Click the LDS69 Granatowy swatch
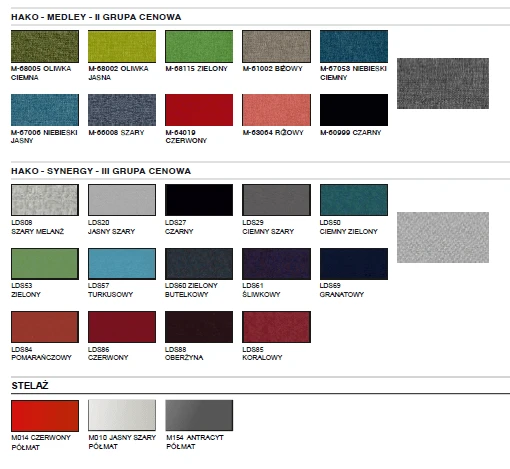The image size is (510, 469). [354, 264]
